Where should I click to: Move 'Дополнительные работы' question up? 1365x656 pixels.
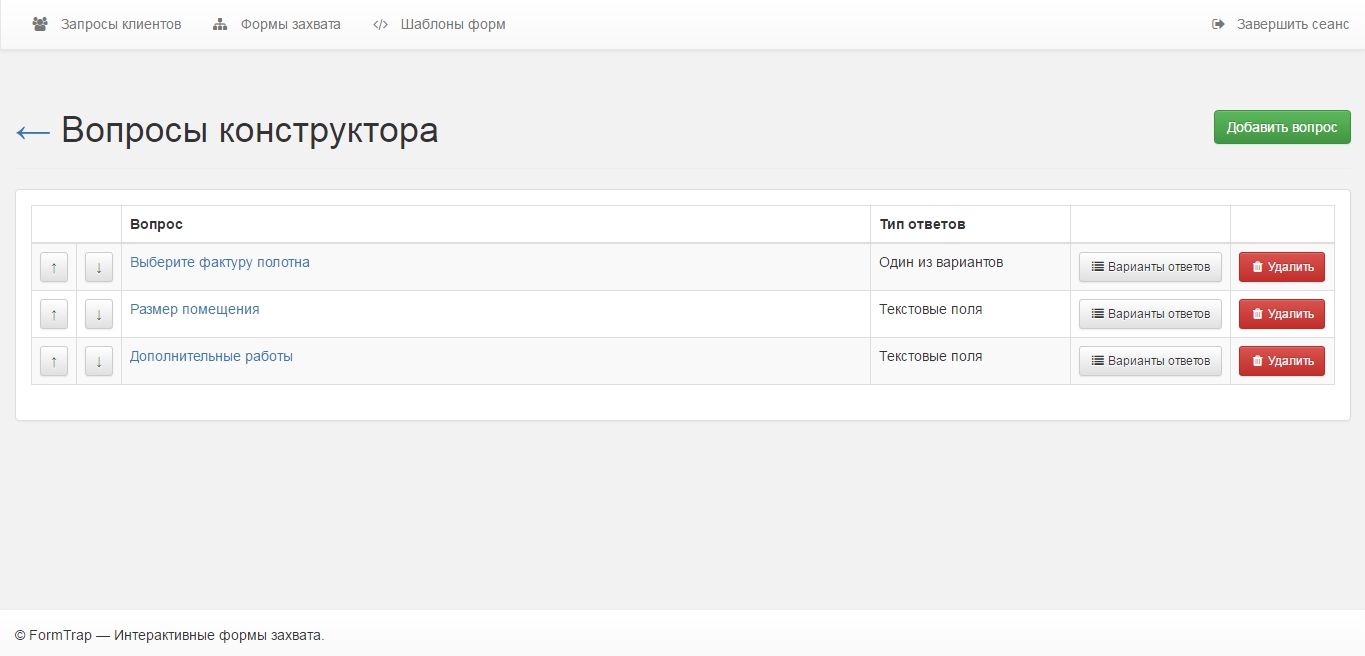(54, 361)
